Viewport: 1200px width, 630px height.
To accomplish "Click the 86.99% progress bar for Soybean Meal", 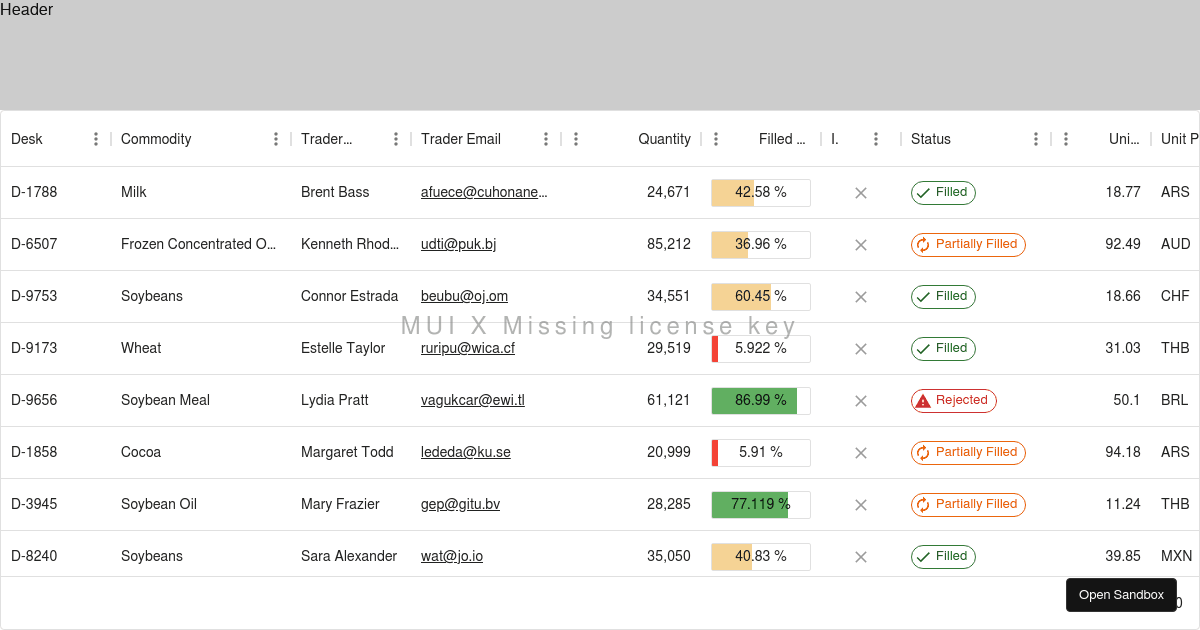I will [x=760, y=400].
